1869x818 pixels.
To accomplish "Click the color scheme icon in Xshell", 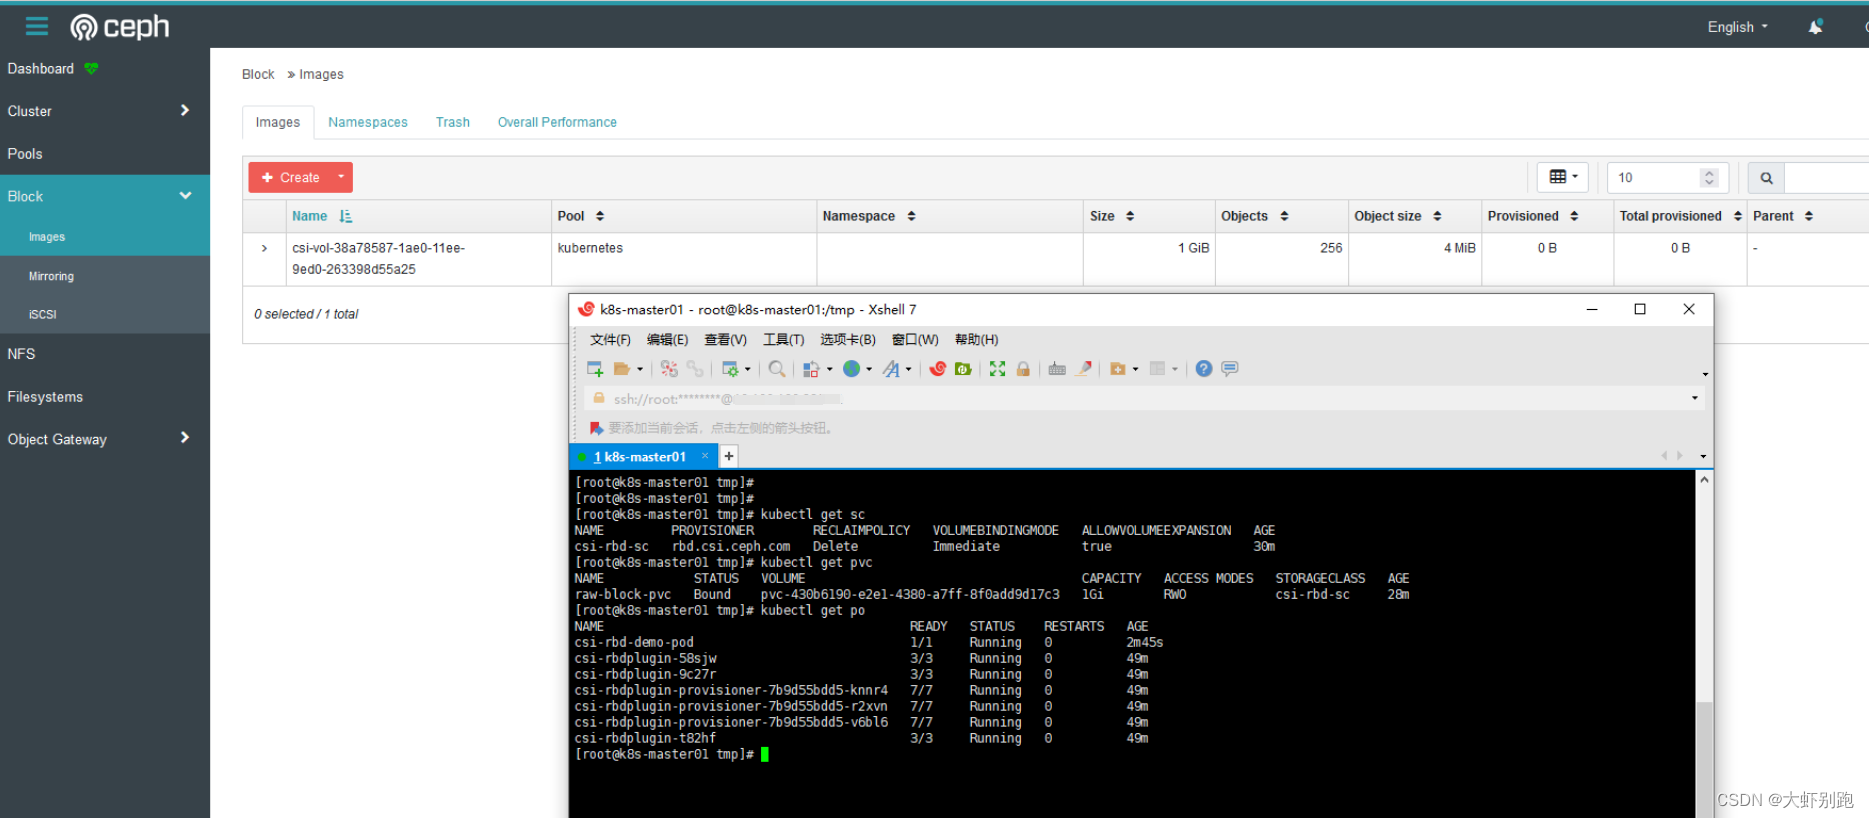I will [x=812, y=369].
